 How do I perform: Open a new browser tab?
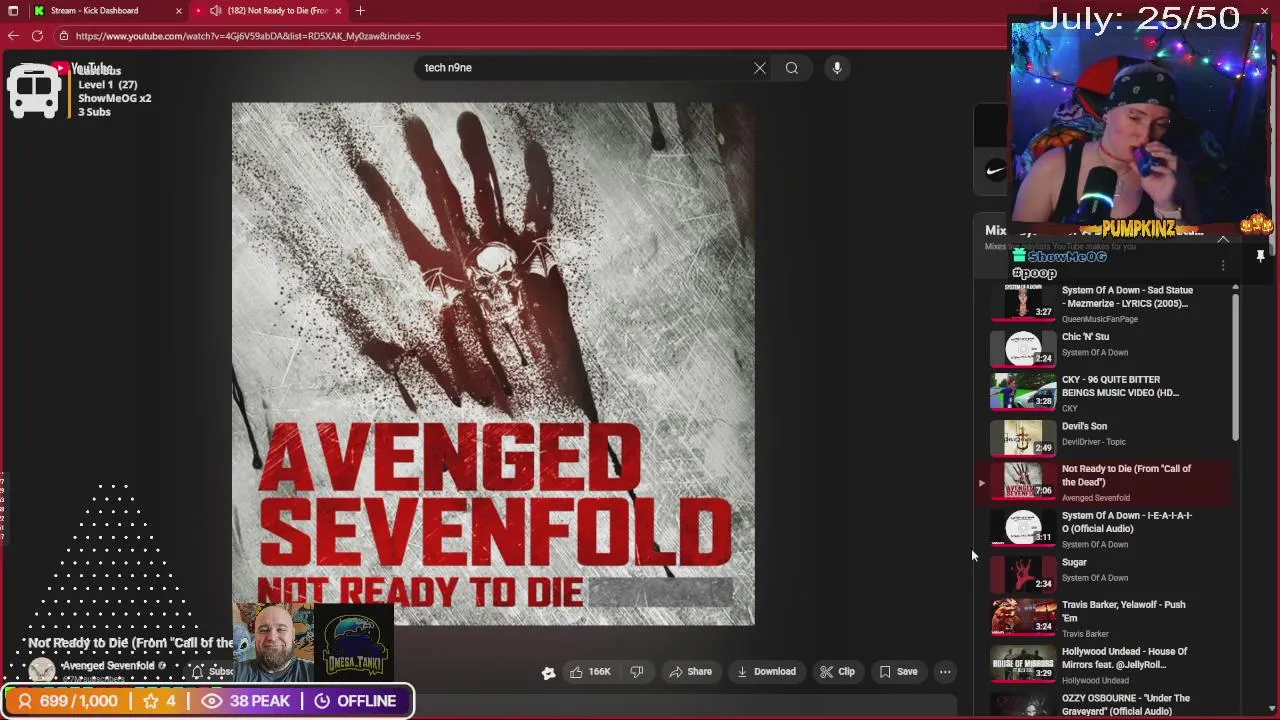pyautogui.click(x=360, y=10)
